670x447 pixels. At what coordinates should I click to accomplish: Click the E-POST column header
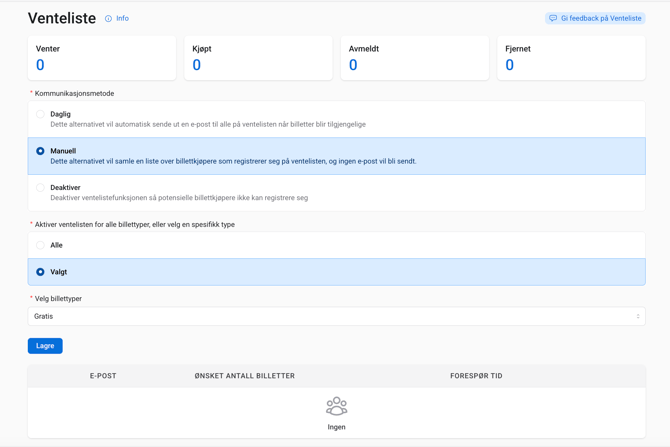pos(103,376)
